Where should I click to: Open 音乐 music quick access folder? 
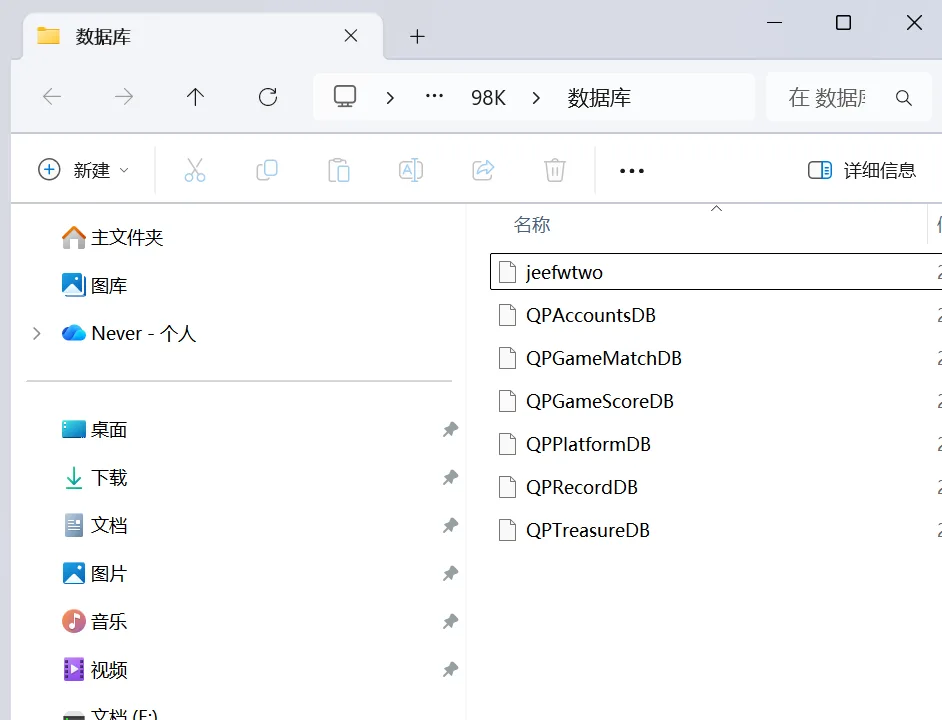pos(94,621)
